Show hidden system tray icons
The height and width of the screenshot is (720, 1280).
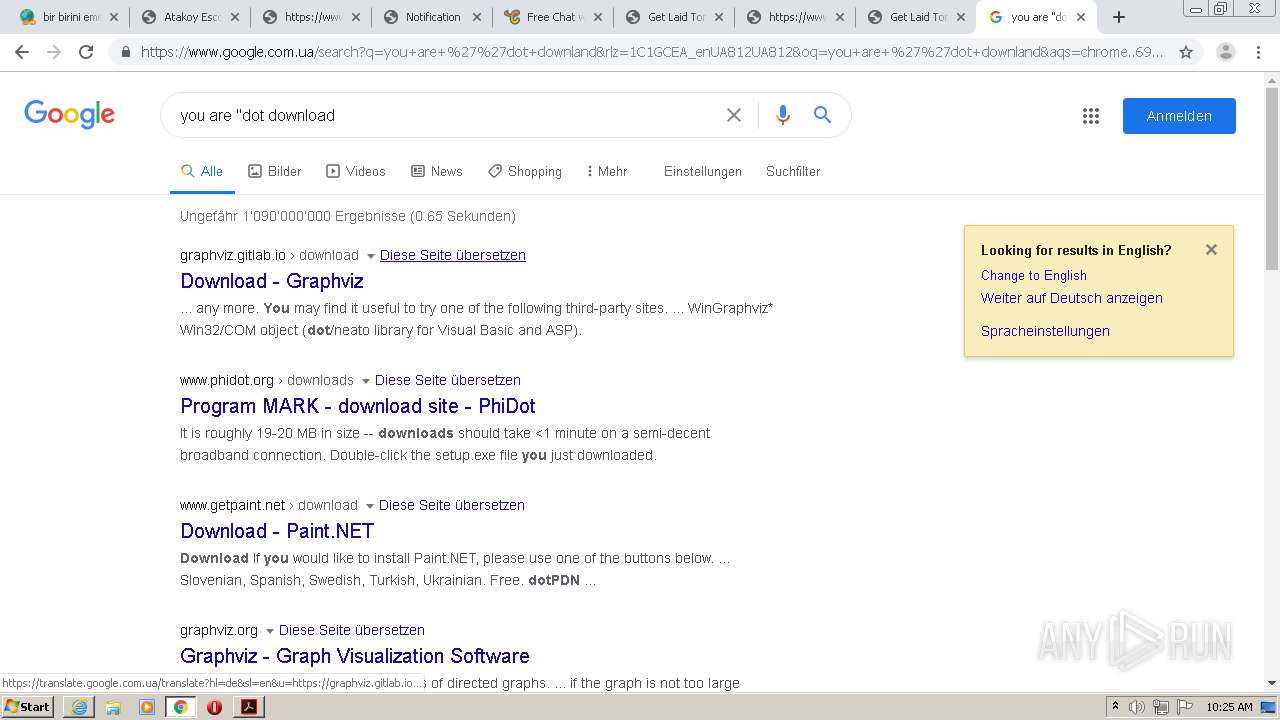coord(1115,707)
